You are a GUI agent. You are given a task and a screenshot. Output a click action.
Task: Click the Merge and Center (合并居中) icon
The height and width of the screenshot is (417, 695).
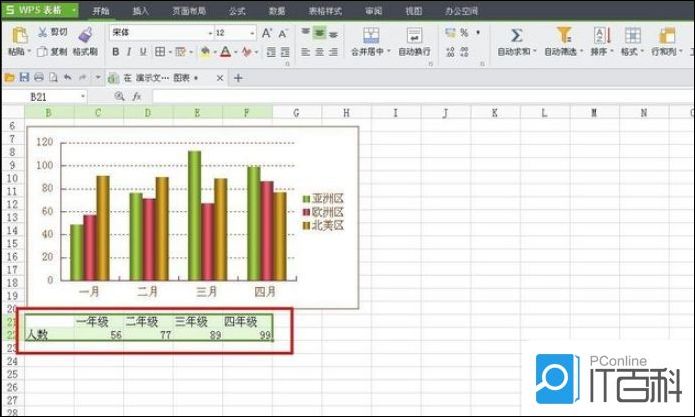tap(371, 35)
